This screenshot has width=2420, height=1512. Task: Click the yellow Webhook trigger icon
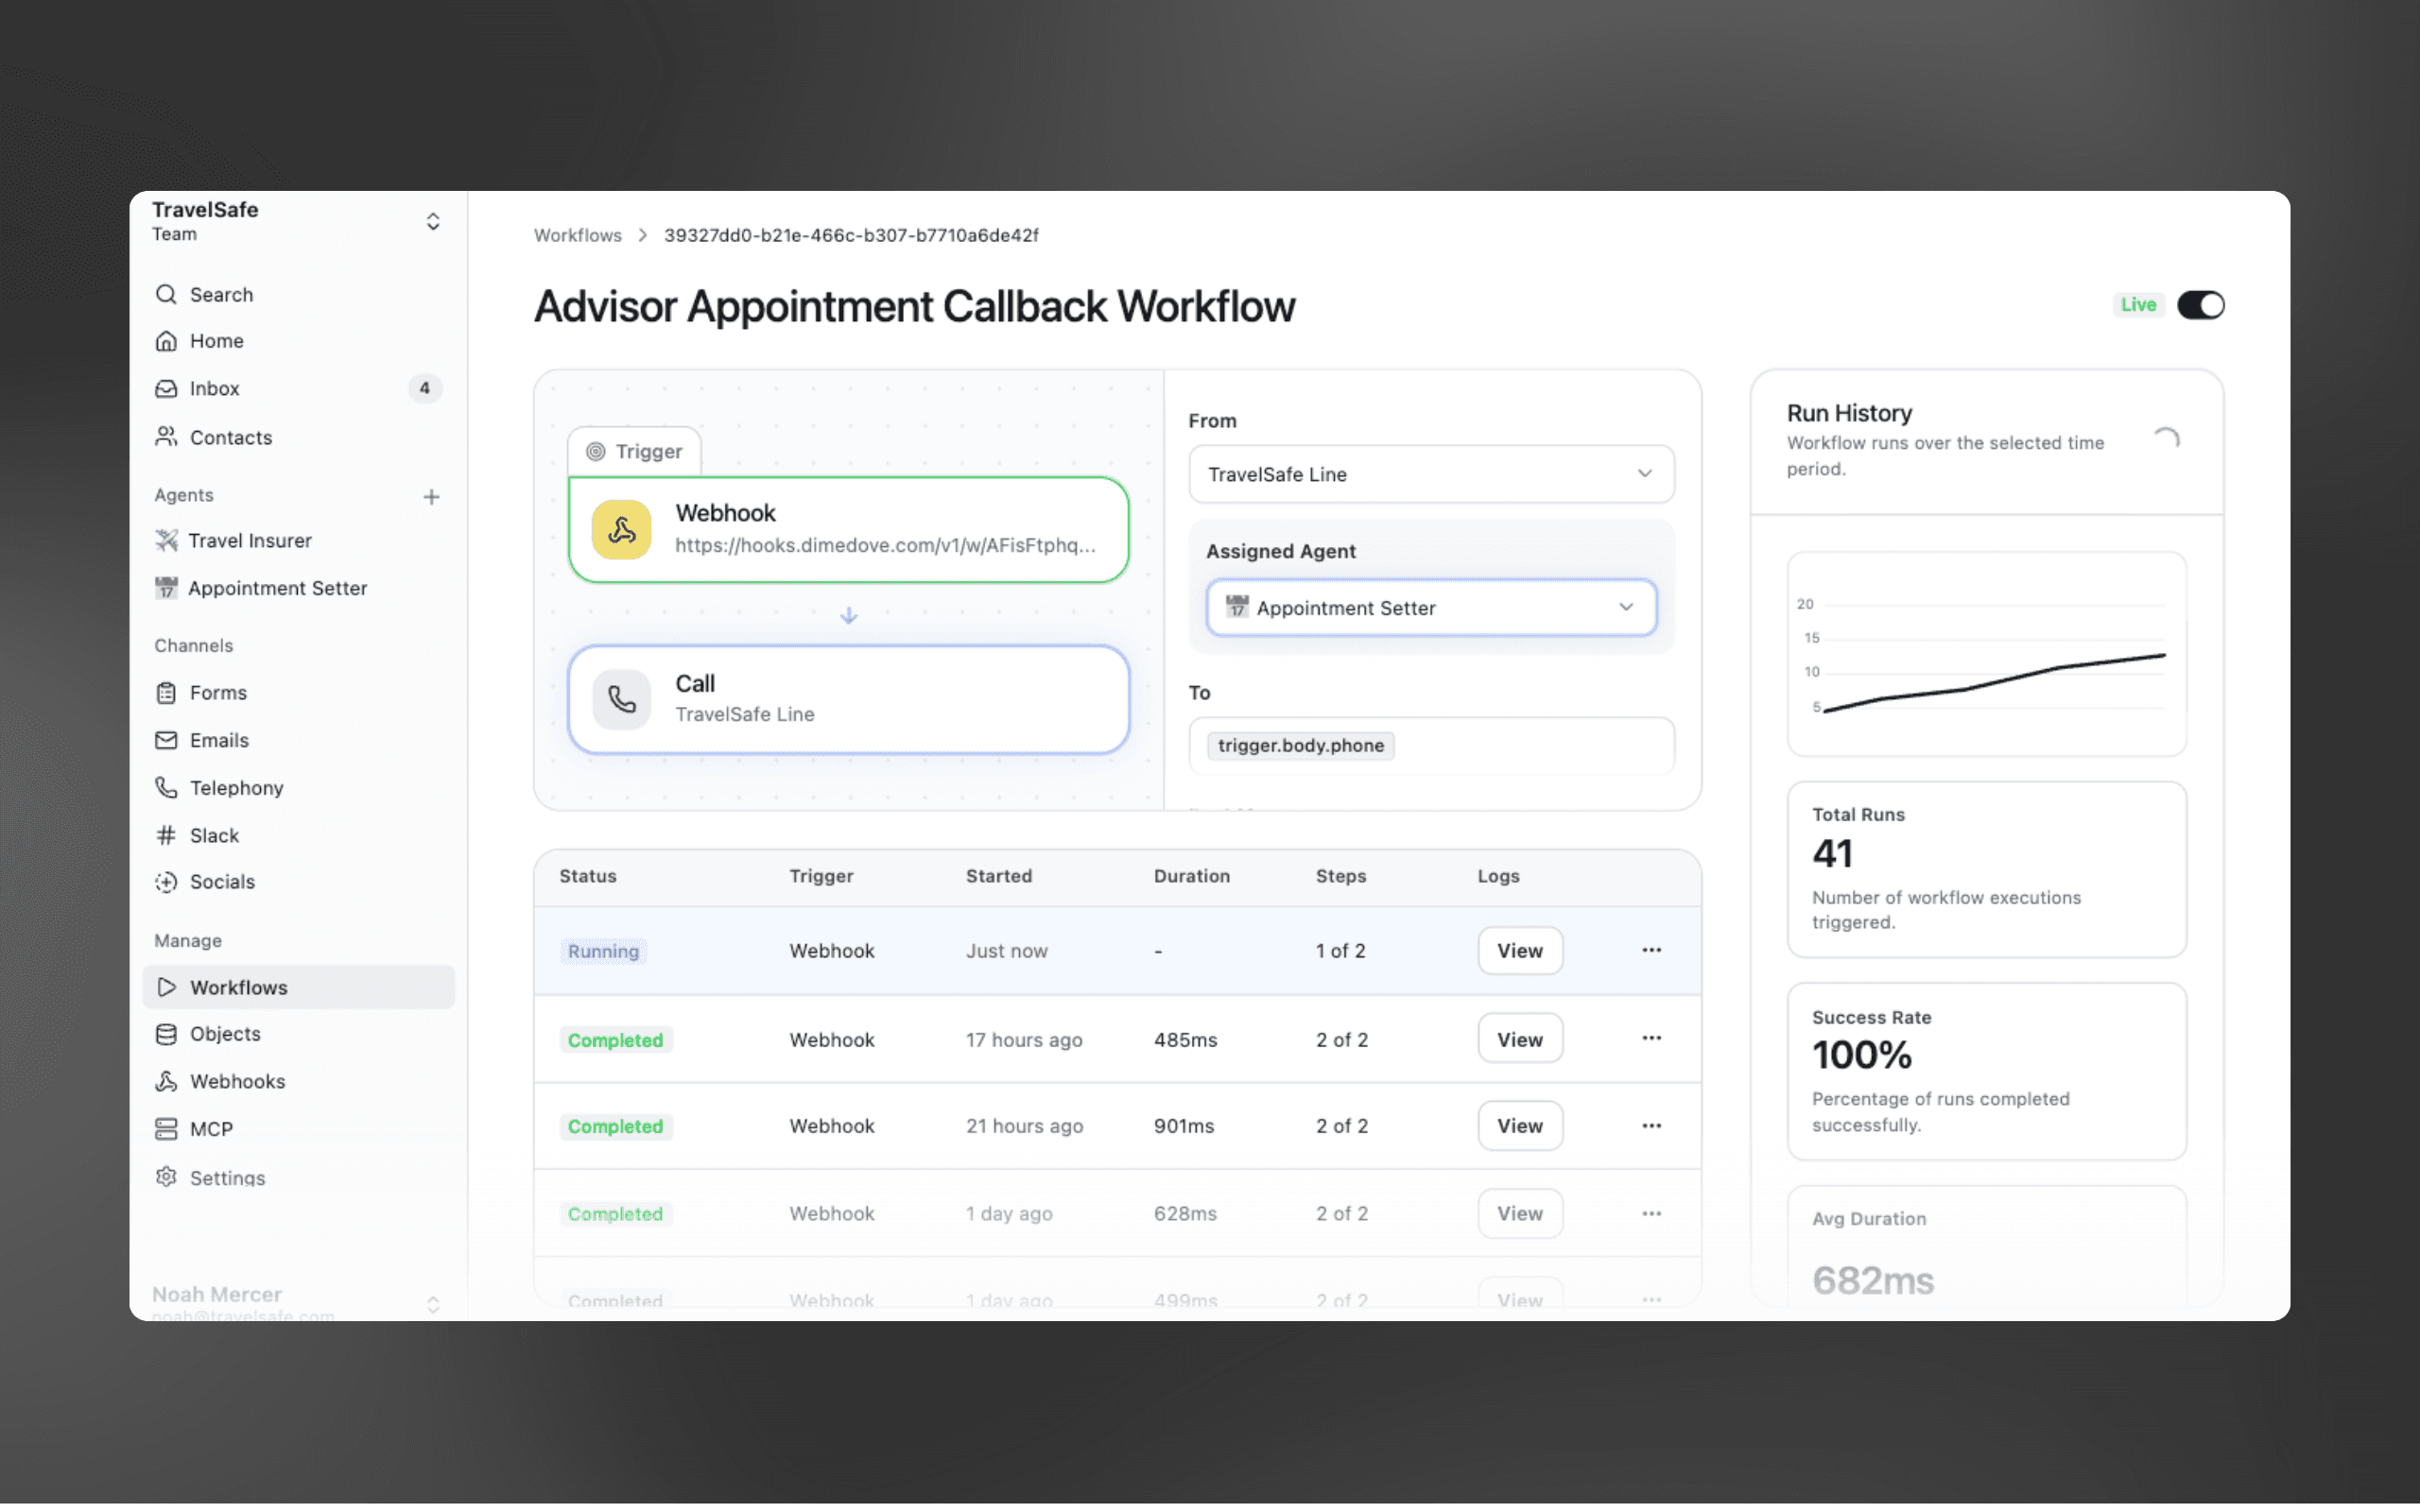[621, 529]
